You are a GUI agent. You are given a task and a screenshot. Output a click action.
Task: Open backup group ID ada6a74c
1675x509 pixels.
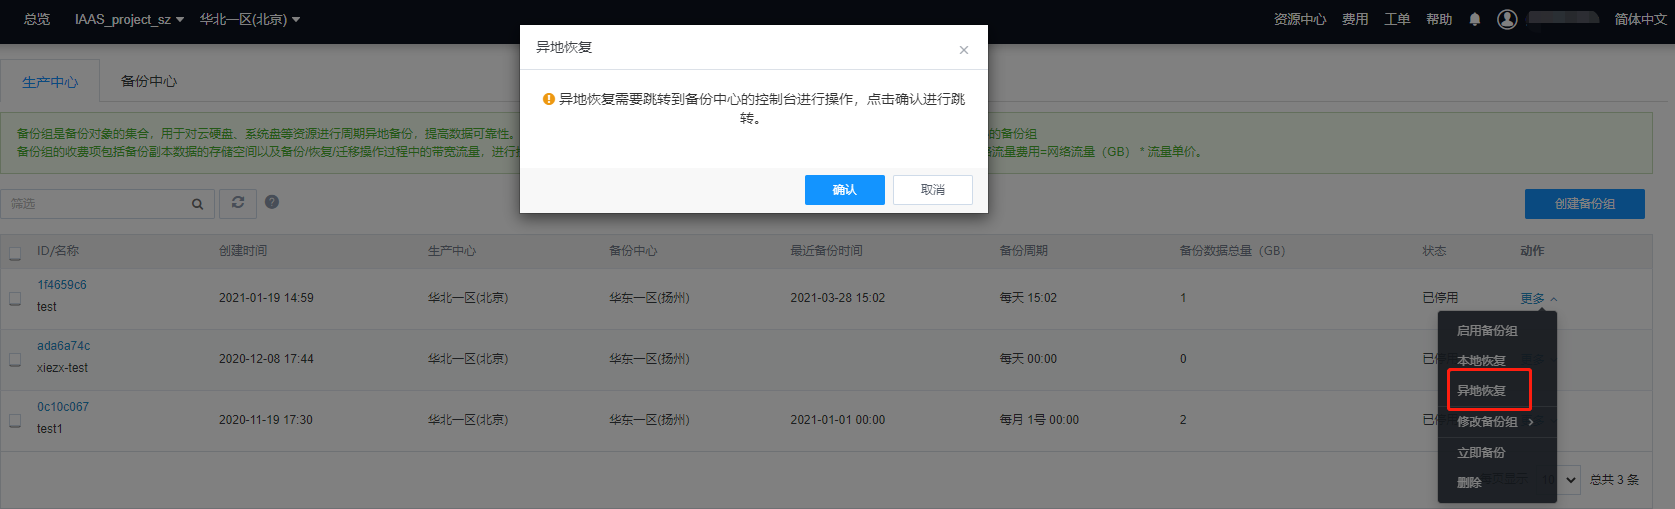coord(64,346)
